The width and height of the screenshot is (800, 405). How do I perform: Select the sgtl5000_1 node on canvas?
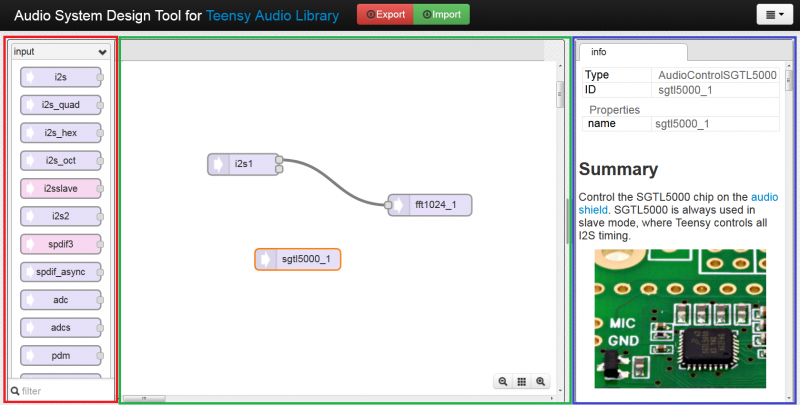tap(298, 259)
